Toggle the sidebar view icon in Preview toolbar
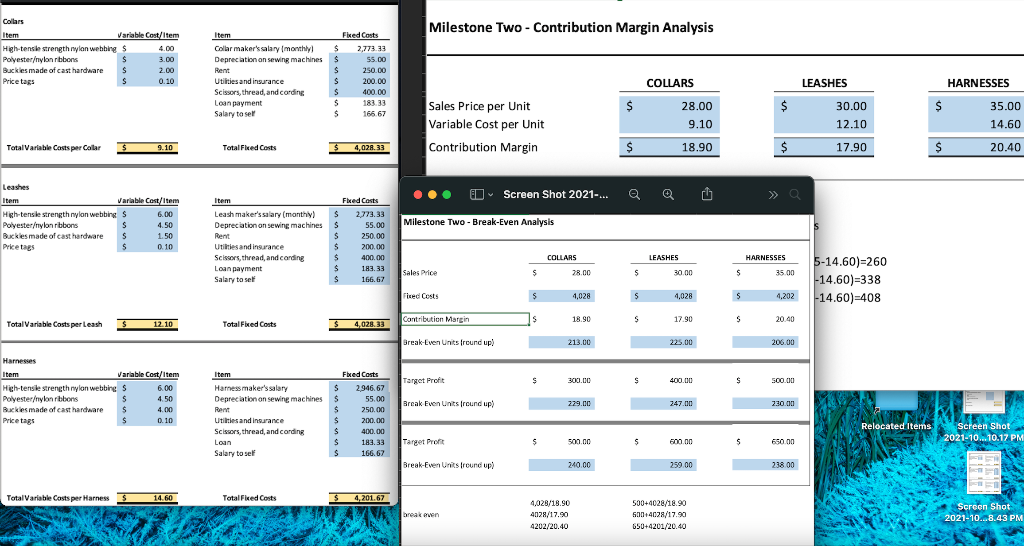 [477, 195]
